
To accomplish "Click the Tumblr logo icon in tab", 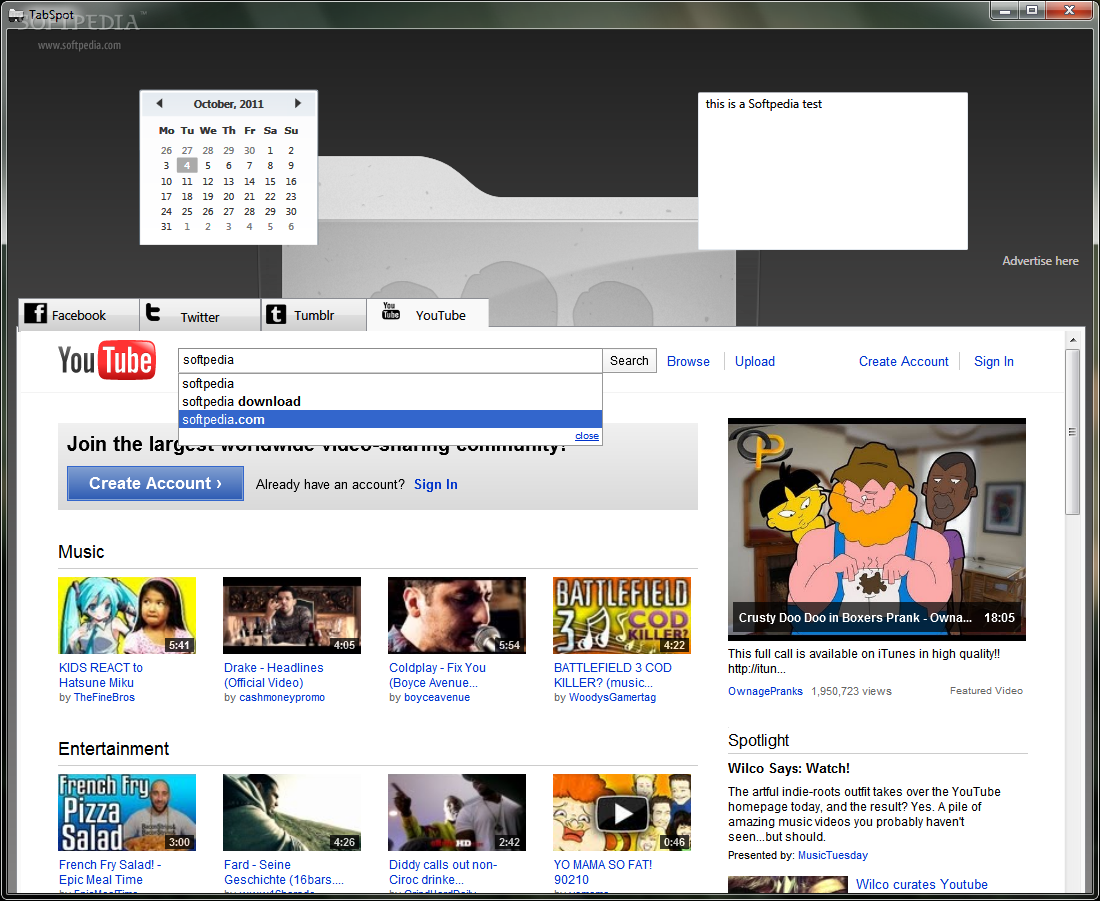I will 276,314.
